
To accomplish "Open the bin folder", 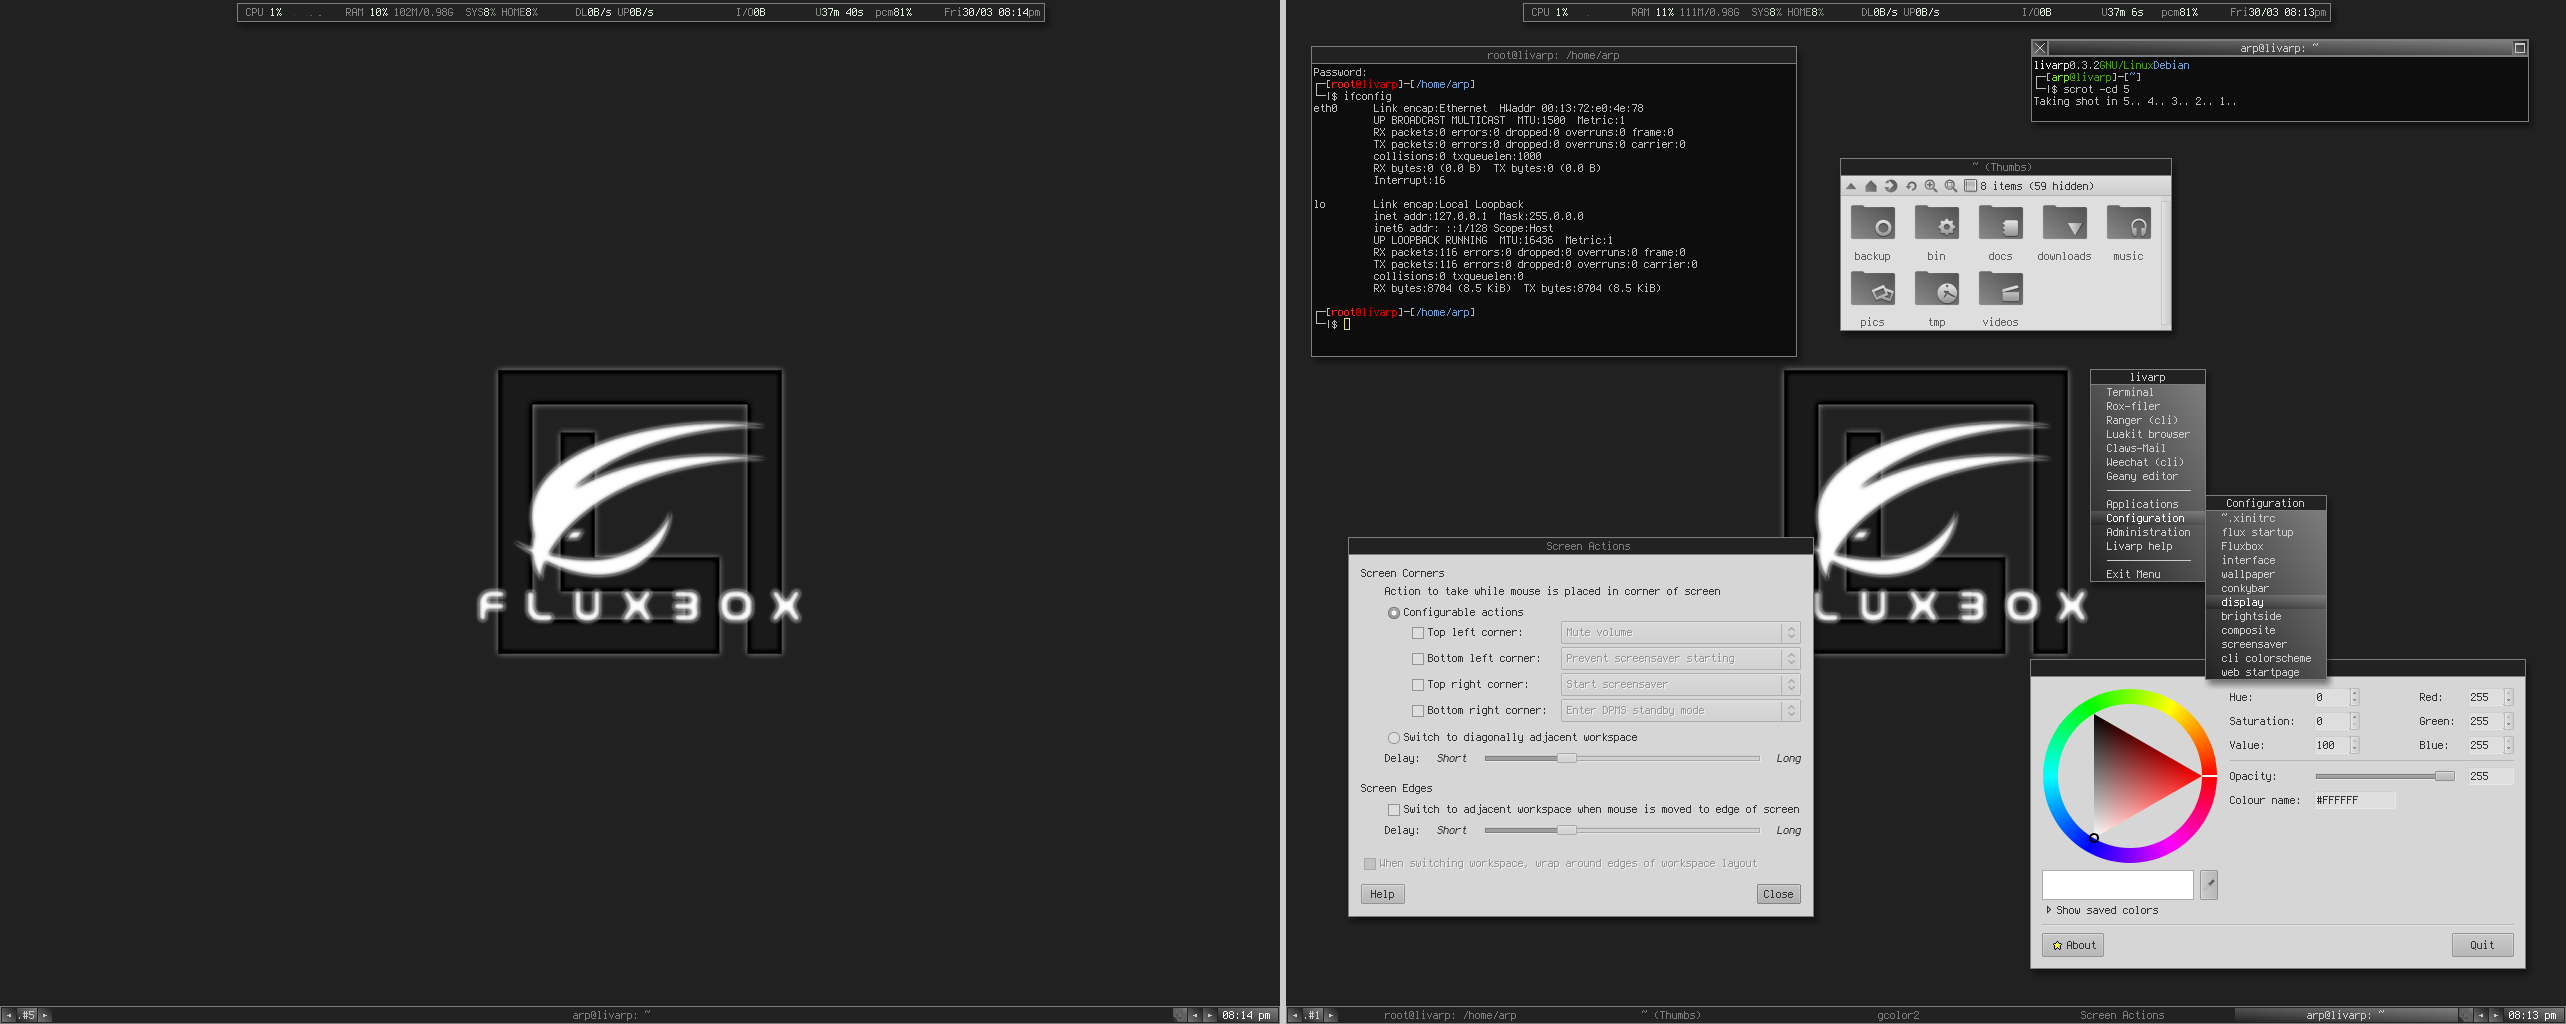I will (1936, 233).
